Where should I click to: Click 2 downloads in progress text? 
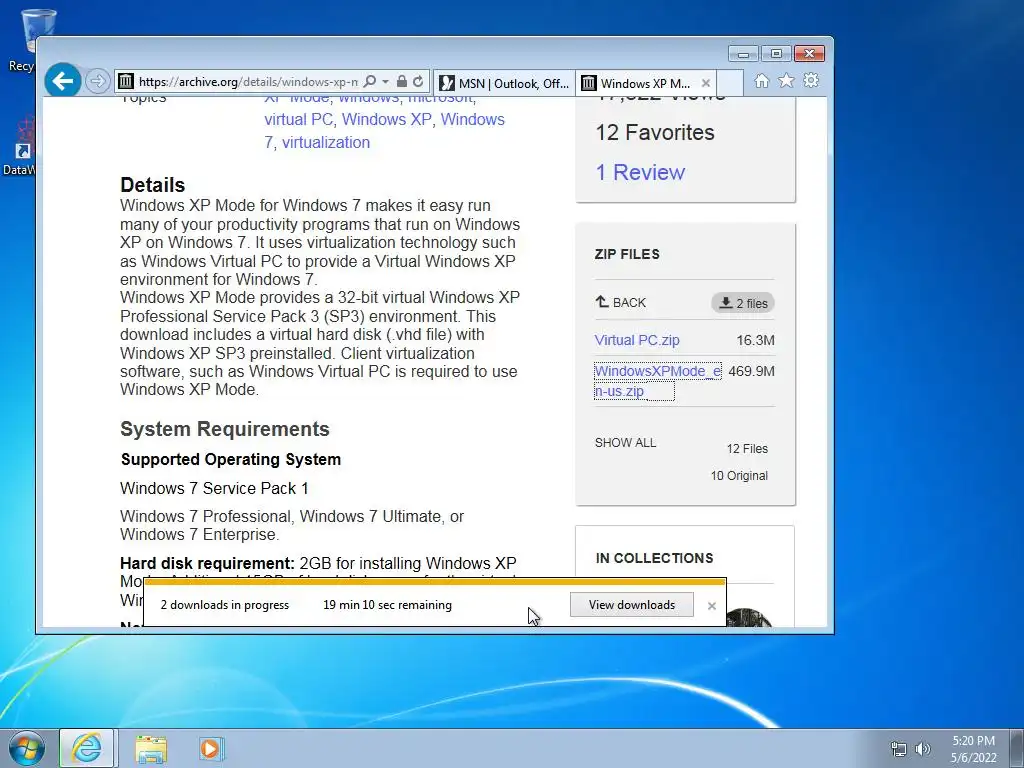(225, 605)
